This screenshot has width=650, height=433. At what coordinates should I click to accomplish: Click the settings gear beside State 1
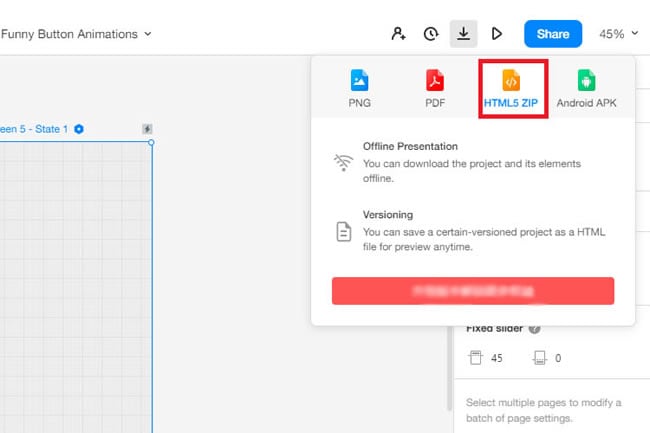(x=79, y=129)
